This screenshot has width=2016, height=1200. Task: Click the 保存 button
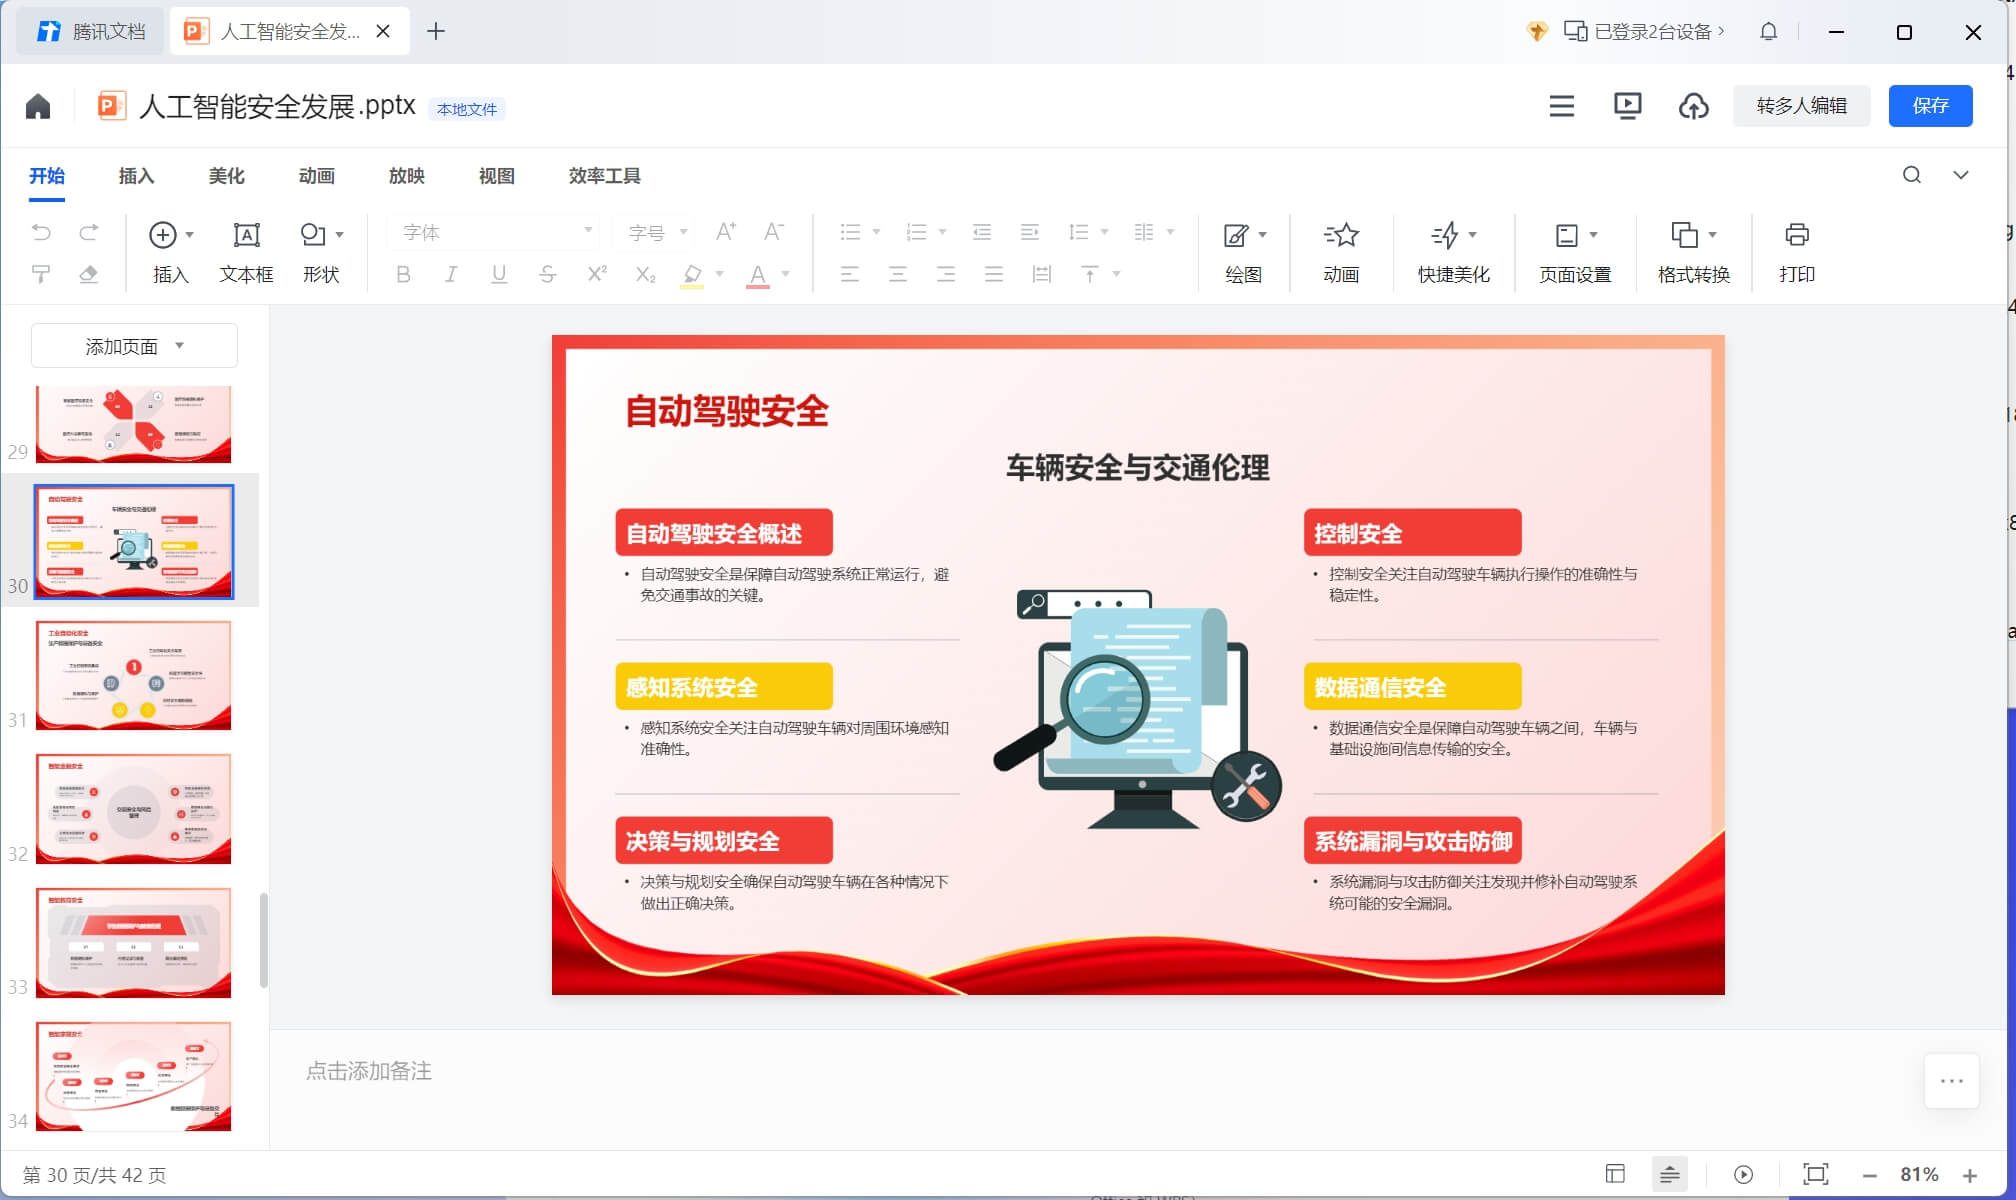[1930, 106]
